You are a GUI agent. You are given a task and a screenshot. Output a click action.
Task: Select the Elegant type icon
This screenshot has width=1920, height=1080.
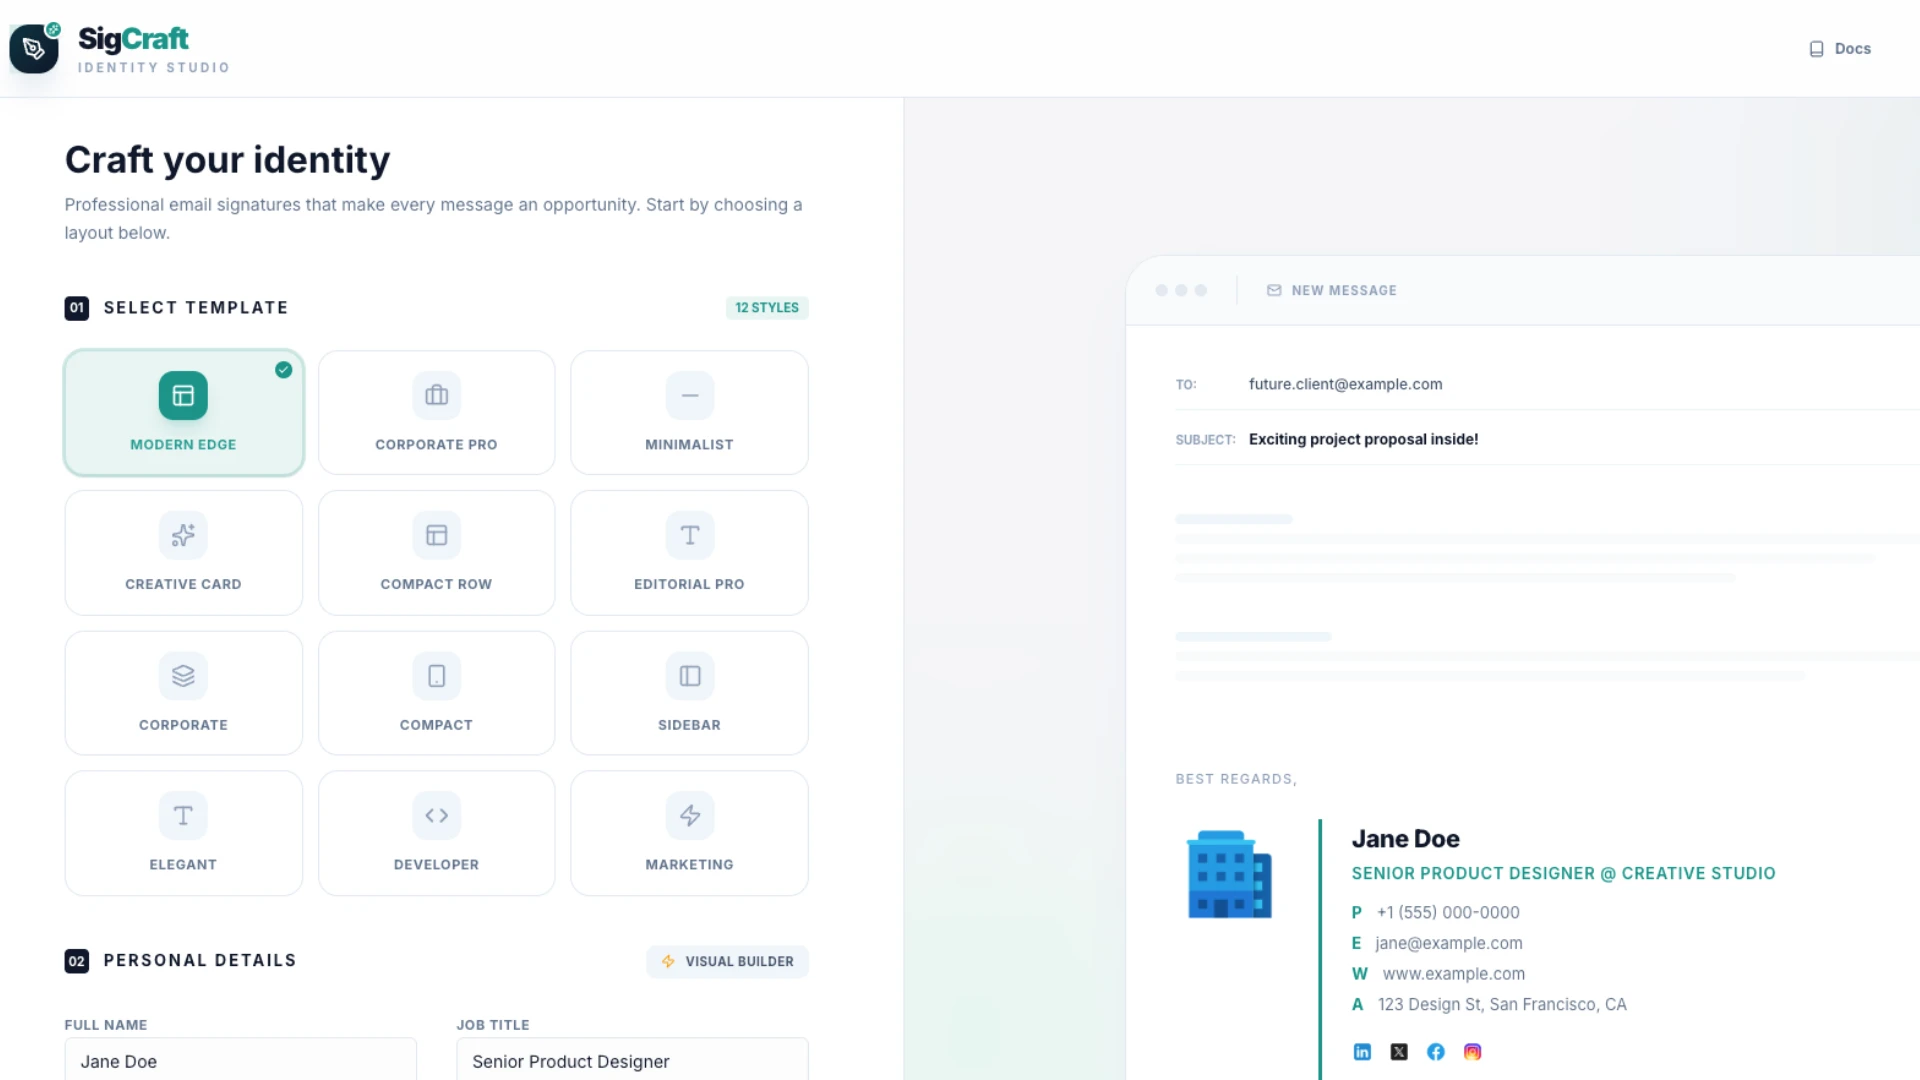pos(183,816)
